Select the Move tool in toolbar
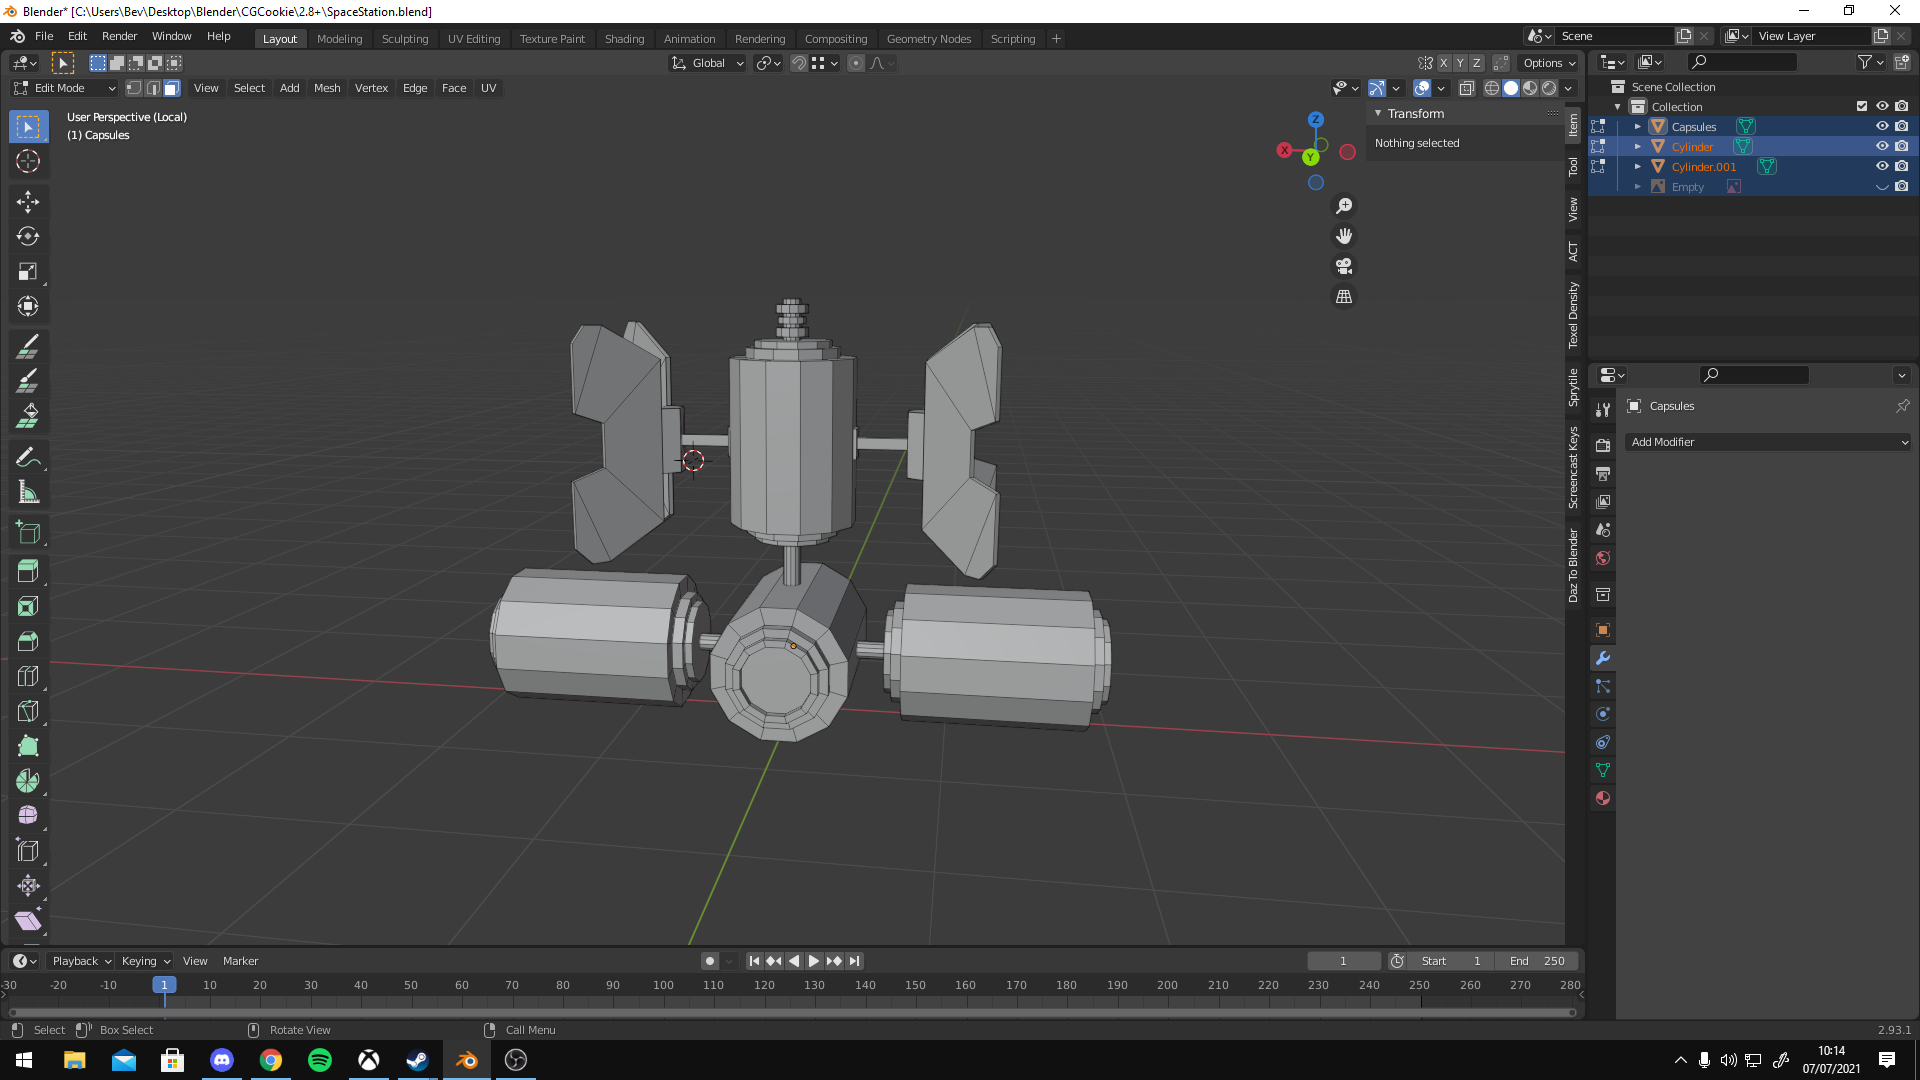Image resolution: width=1920 pixels, height=1080 pixels. click(27, 202)
